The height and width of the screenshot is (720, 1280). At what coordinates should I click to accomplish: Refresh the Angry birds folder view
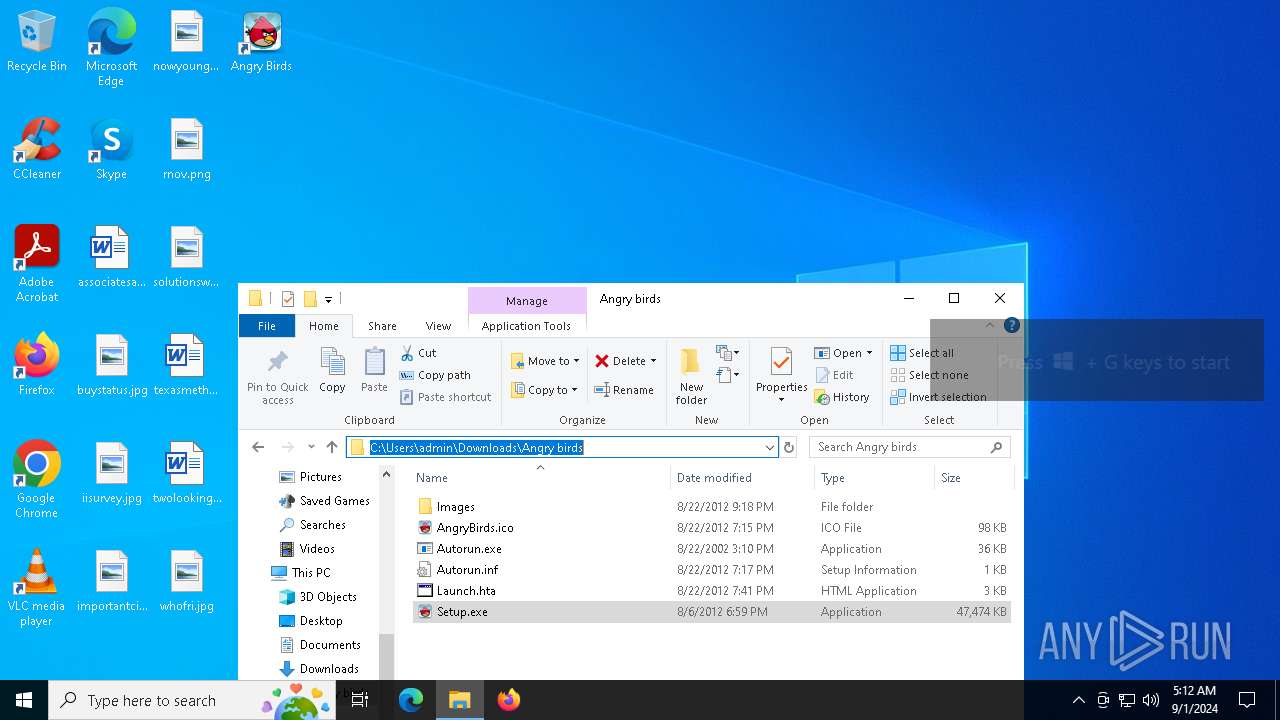[x=789, y=447]
